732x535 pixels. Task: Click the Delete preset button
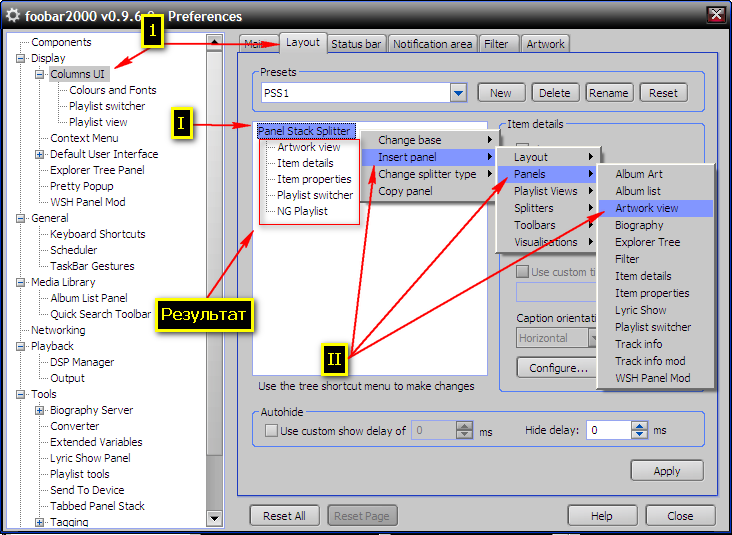pos(555,93)
